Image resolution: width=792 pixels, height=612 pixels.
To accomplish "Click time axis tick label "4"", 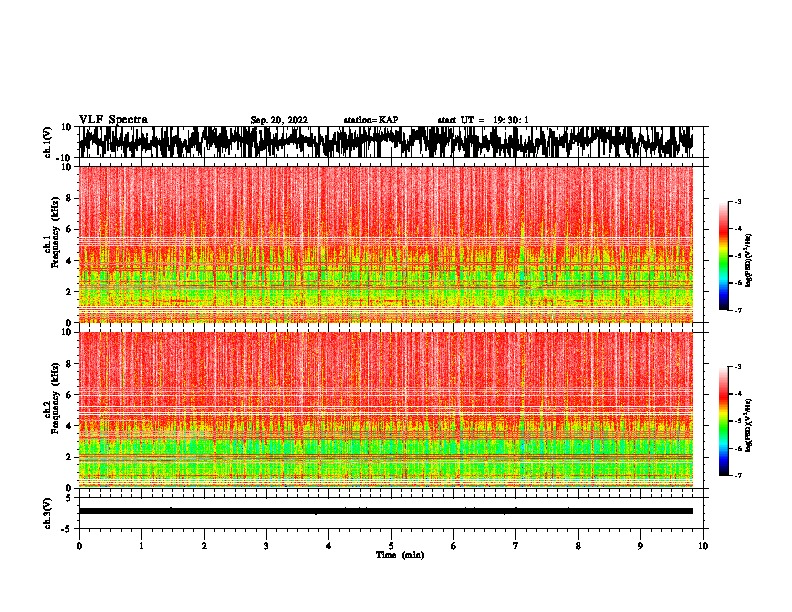I will click(x=328, y=546).
